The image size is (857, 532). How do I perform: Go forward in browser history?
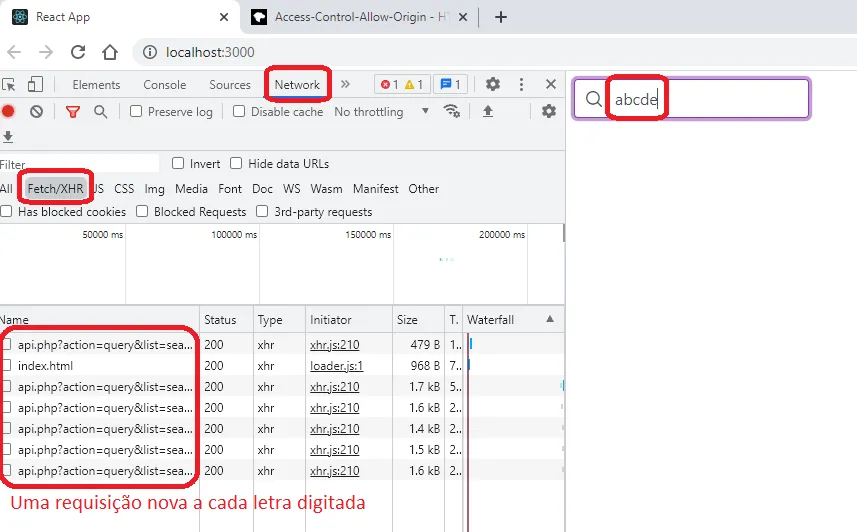(46, 52)
